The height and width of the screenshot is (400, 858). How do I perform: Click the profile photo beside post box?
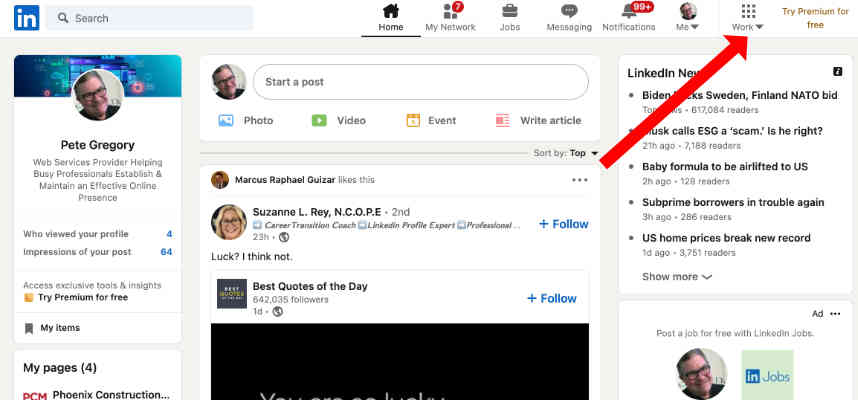[229, 82]
